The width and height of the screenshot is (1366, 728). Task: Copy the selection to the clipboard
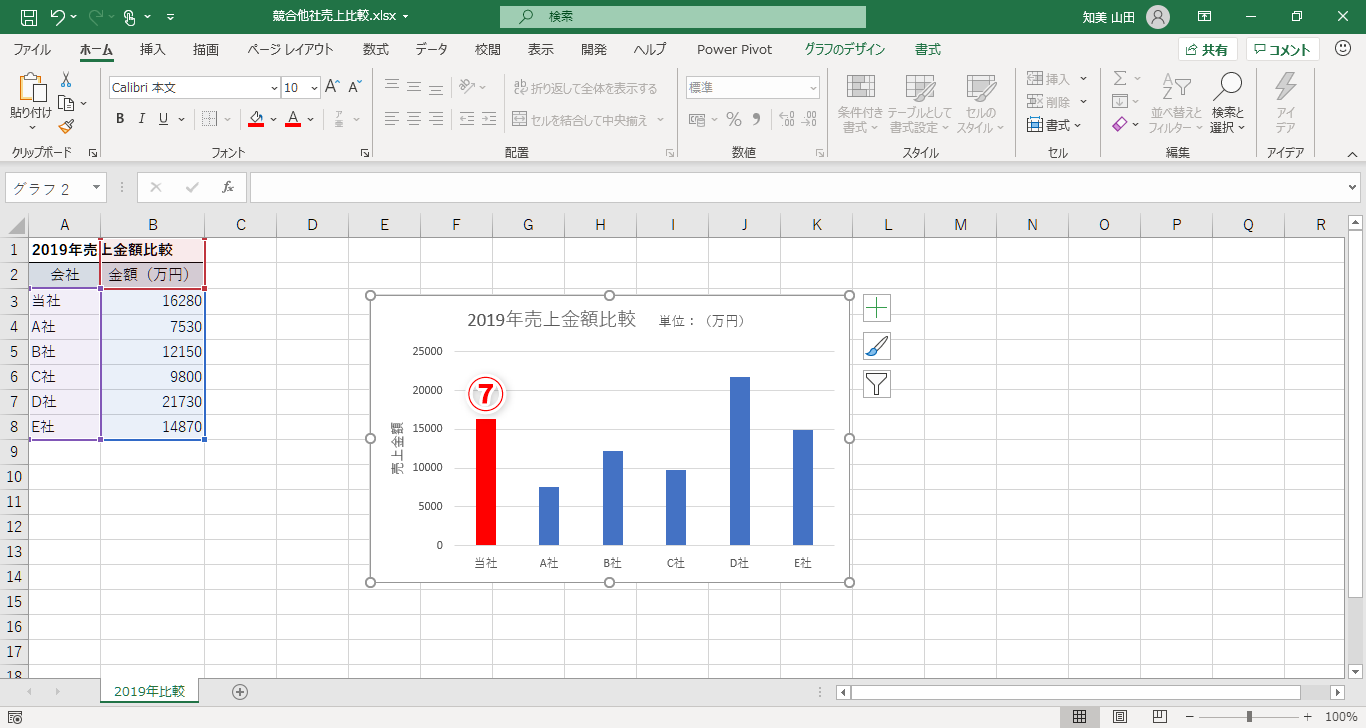tap(66, 103)
